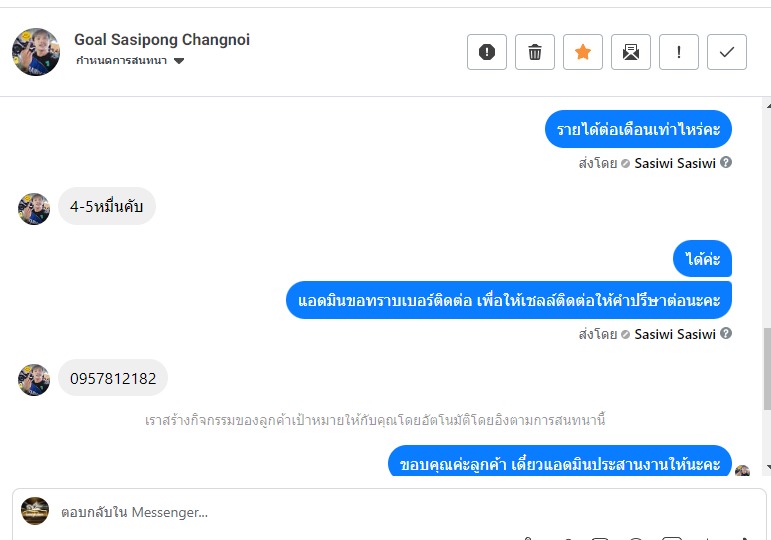
Task: Click the รายได้ต่อเดือนเท่าไหร่คะ message bubble
Action: point(638,129)
